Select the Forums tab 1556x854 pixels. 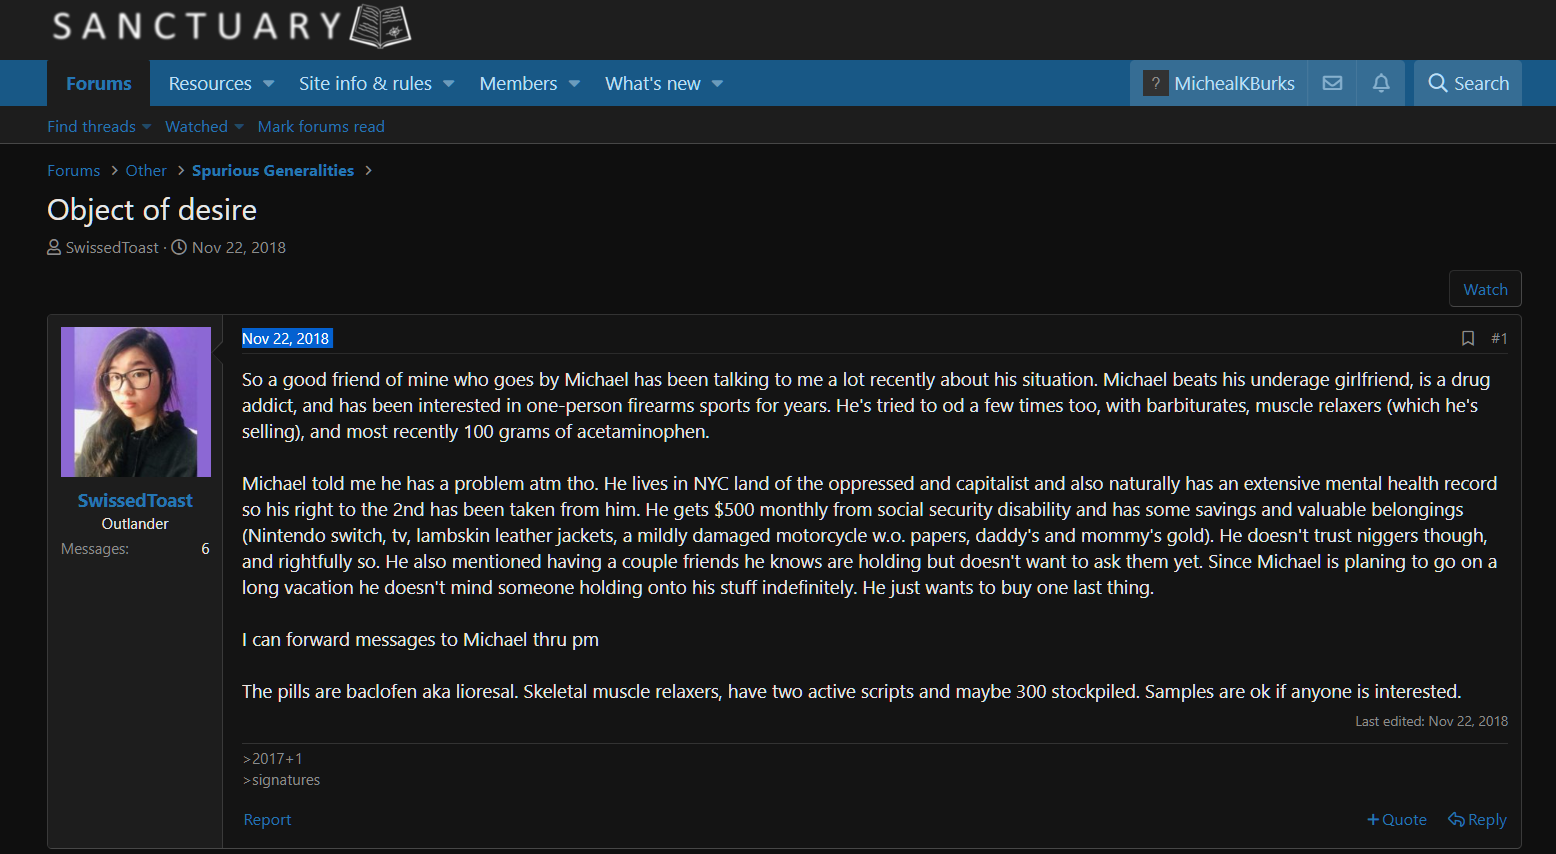pos(98,83)
